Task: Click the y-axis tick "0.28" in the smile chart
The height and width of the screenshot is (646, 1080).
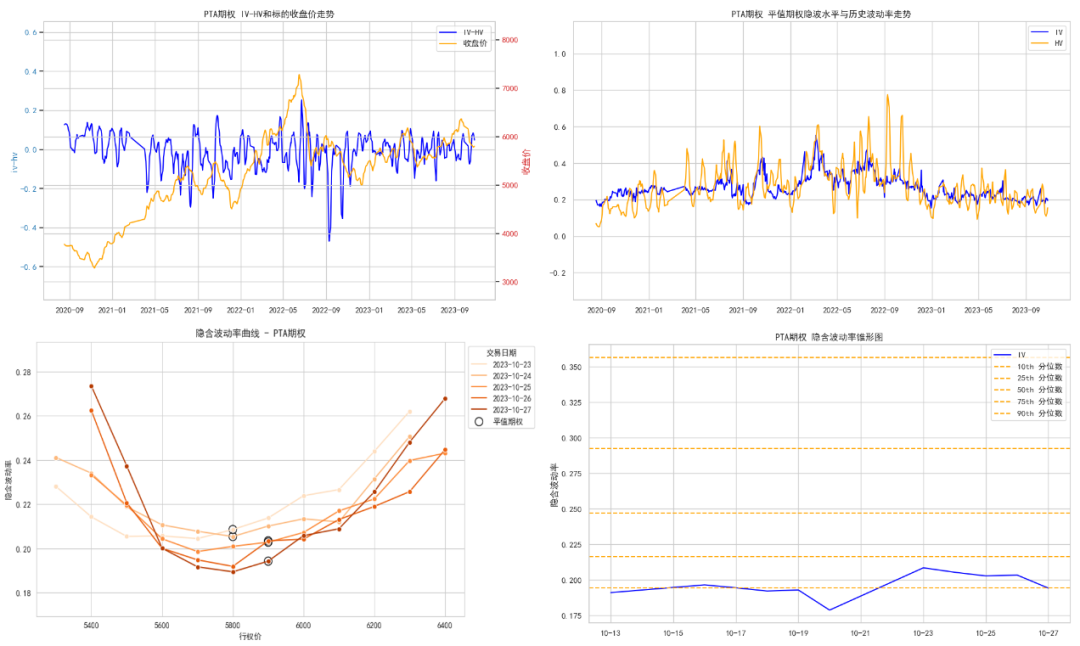Action: pyautogui.click(x=23, y=373)
